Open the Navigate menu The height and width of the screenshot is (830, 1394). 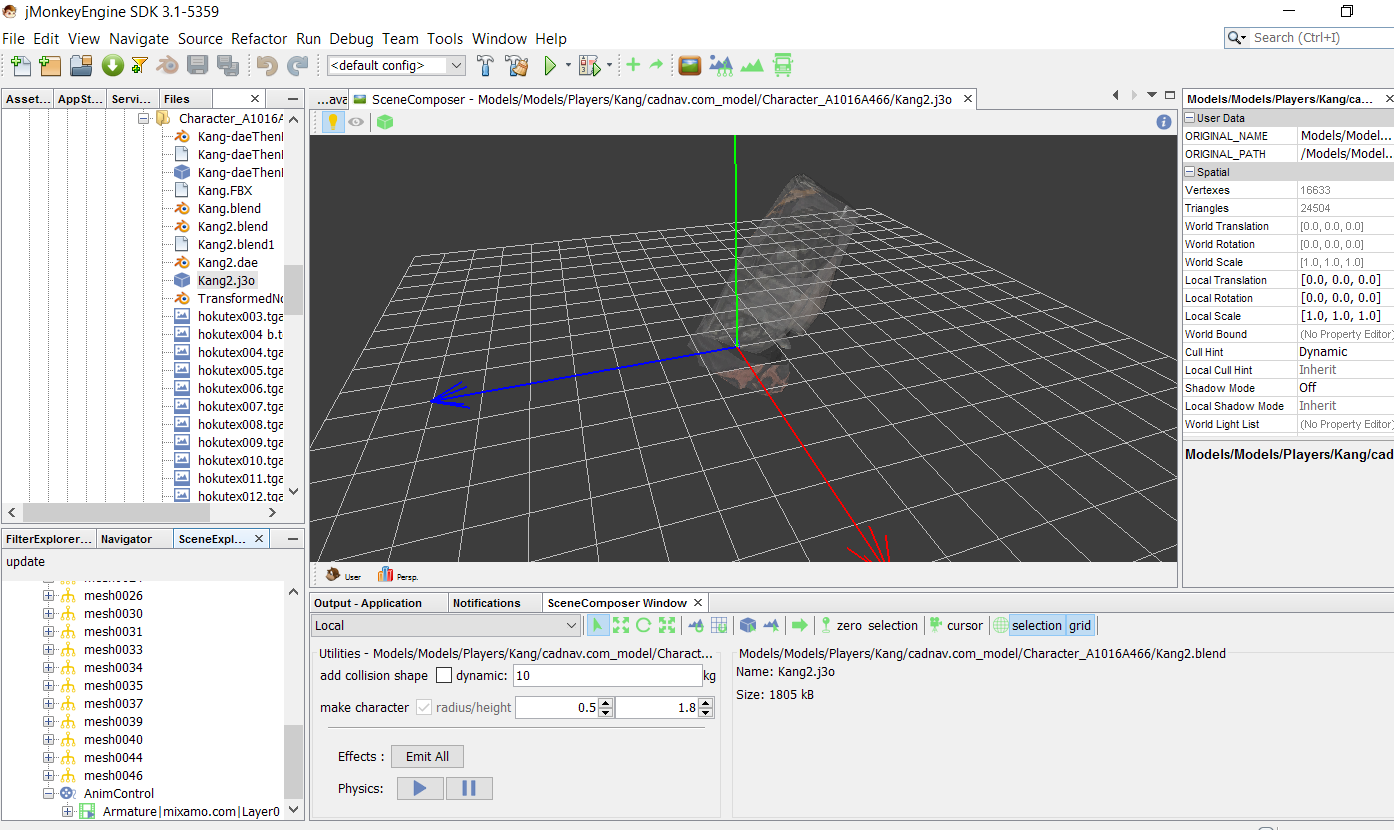point(139,38)
